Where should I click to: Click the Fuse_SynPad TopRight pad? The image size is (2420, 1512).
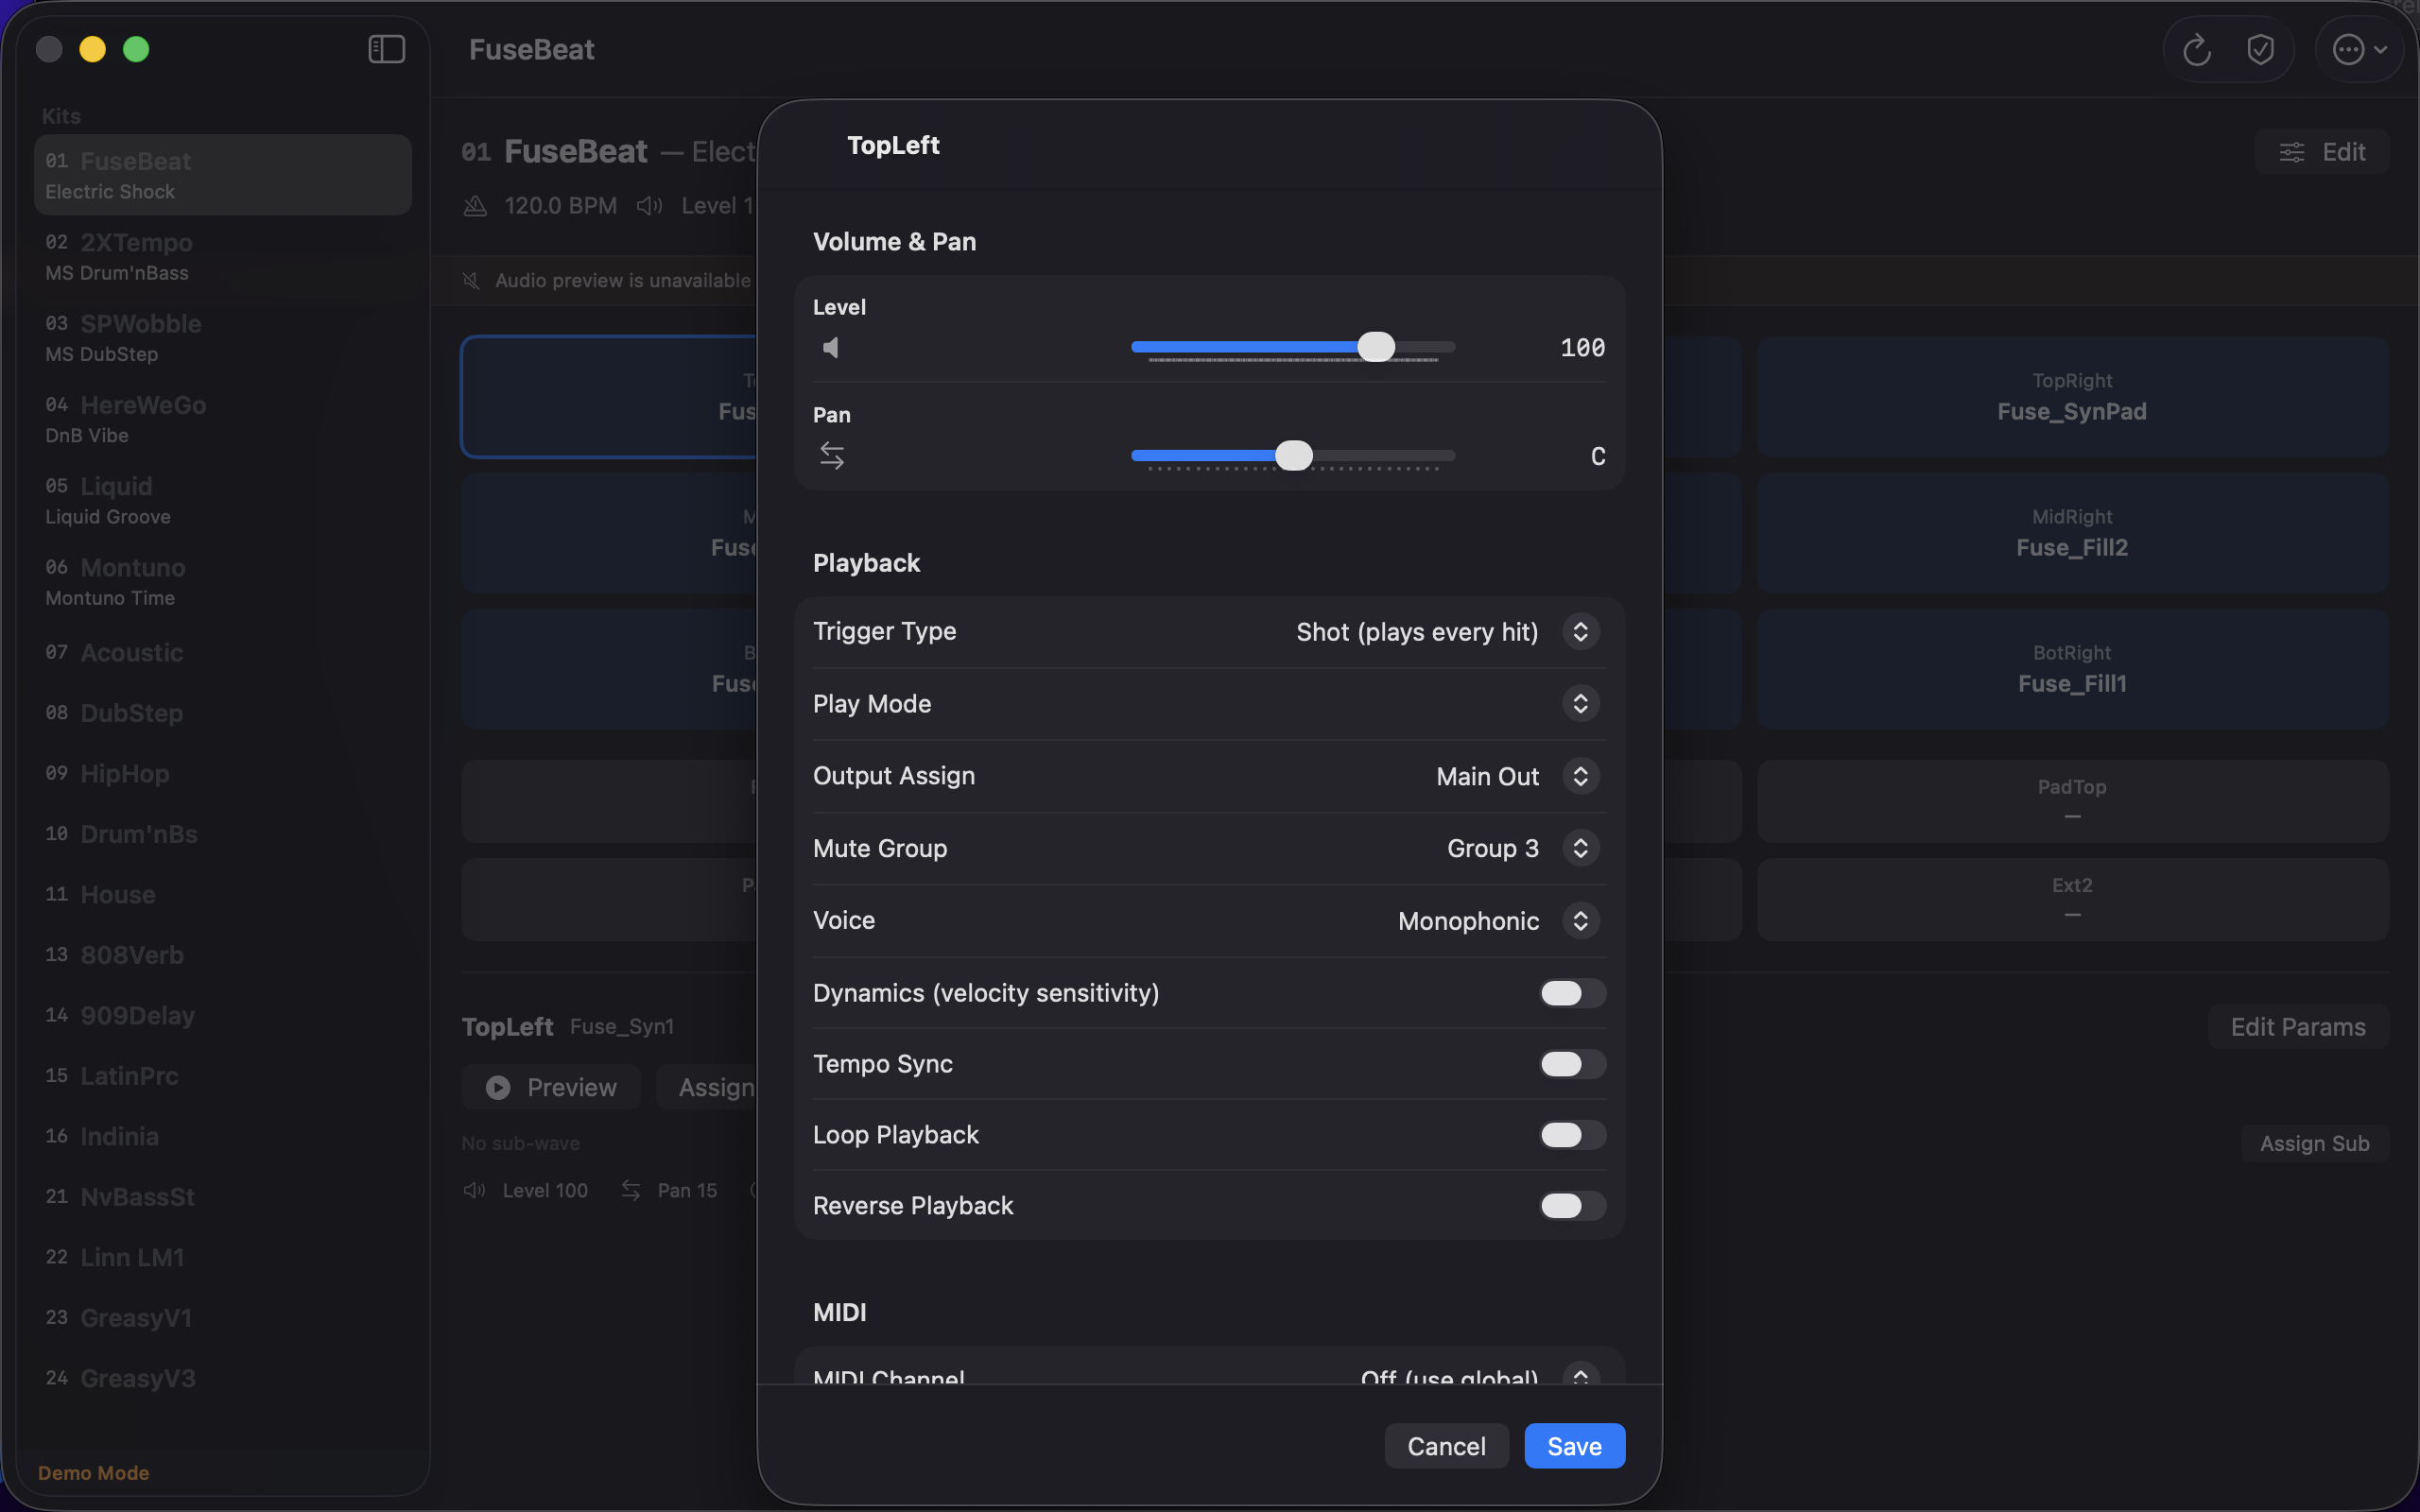[2070, 397]
